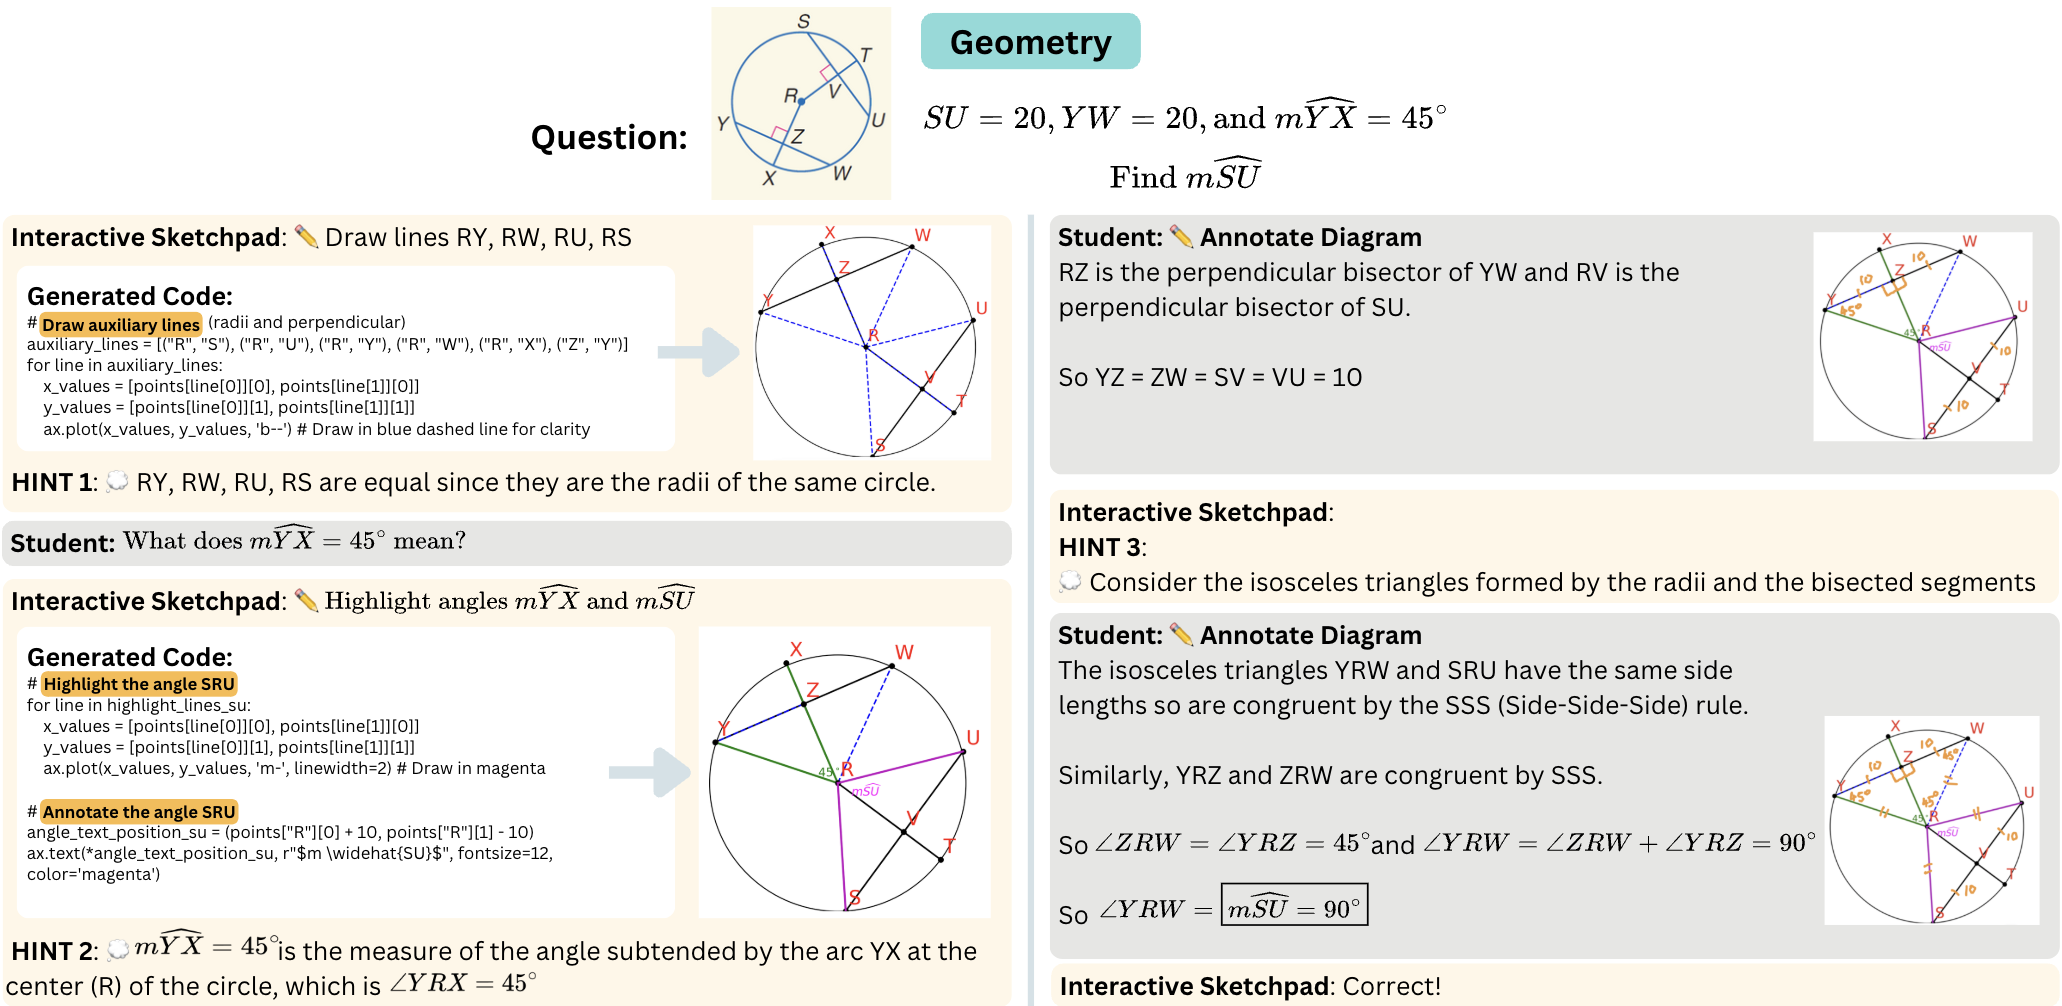This screenshot has width=2062, height=1006.
Task: Click the Interactive Sketchpad Correct! message
Action: [1250, 986]
